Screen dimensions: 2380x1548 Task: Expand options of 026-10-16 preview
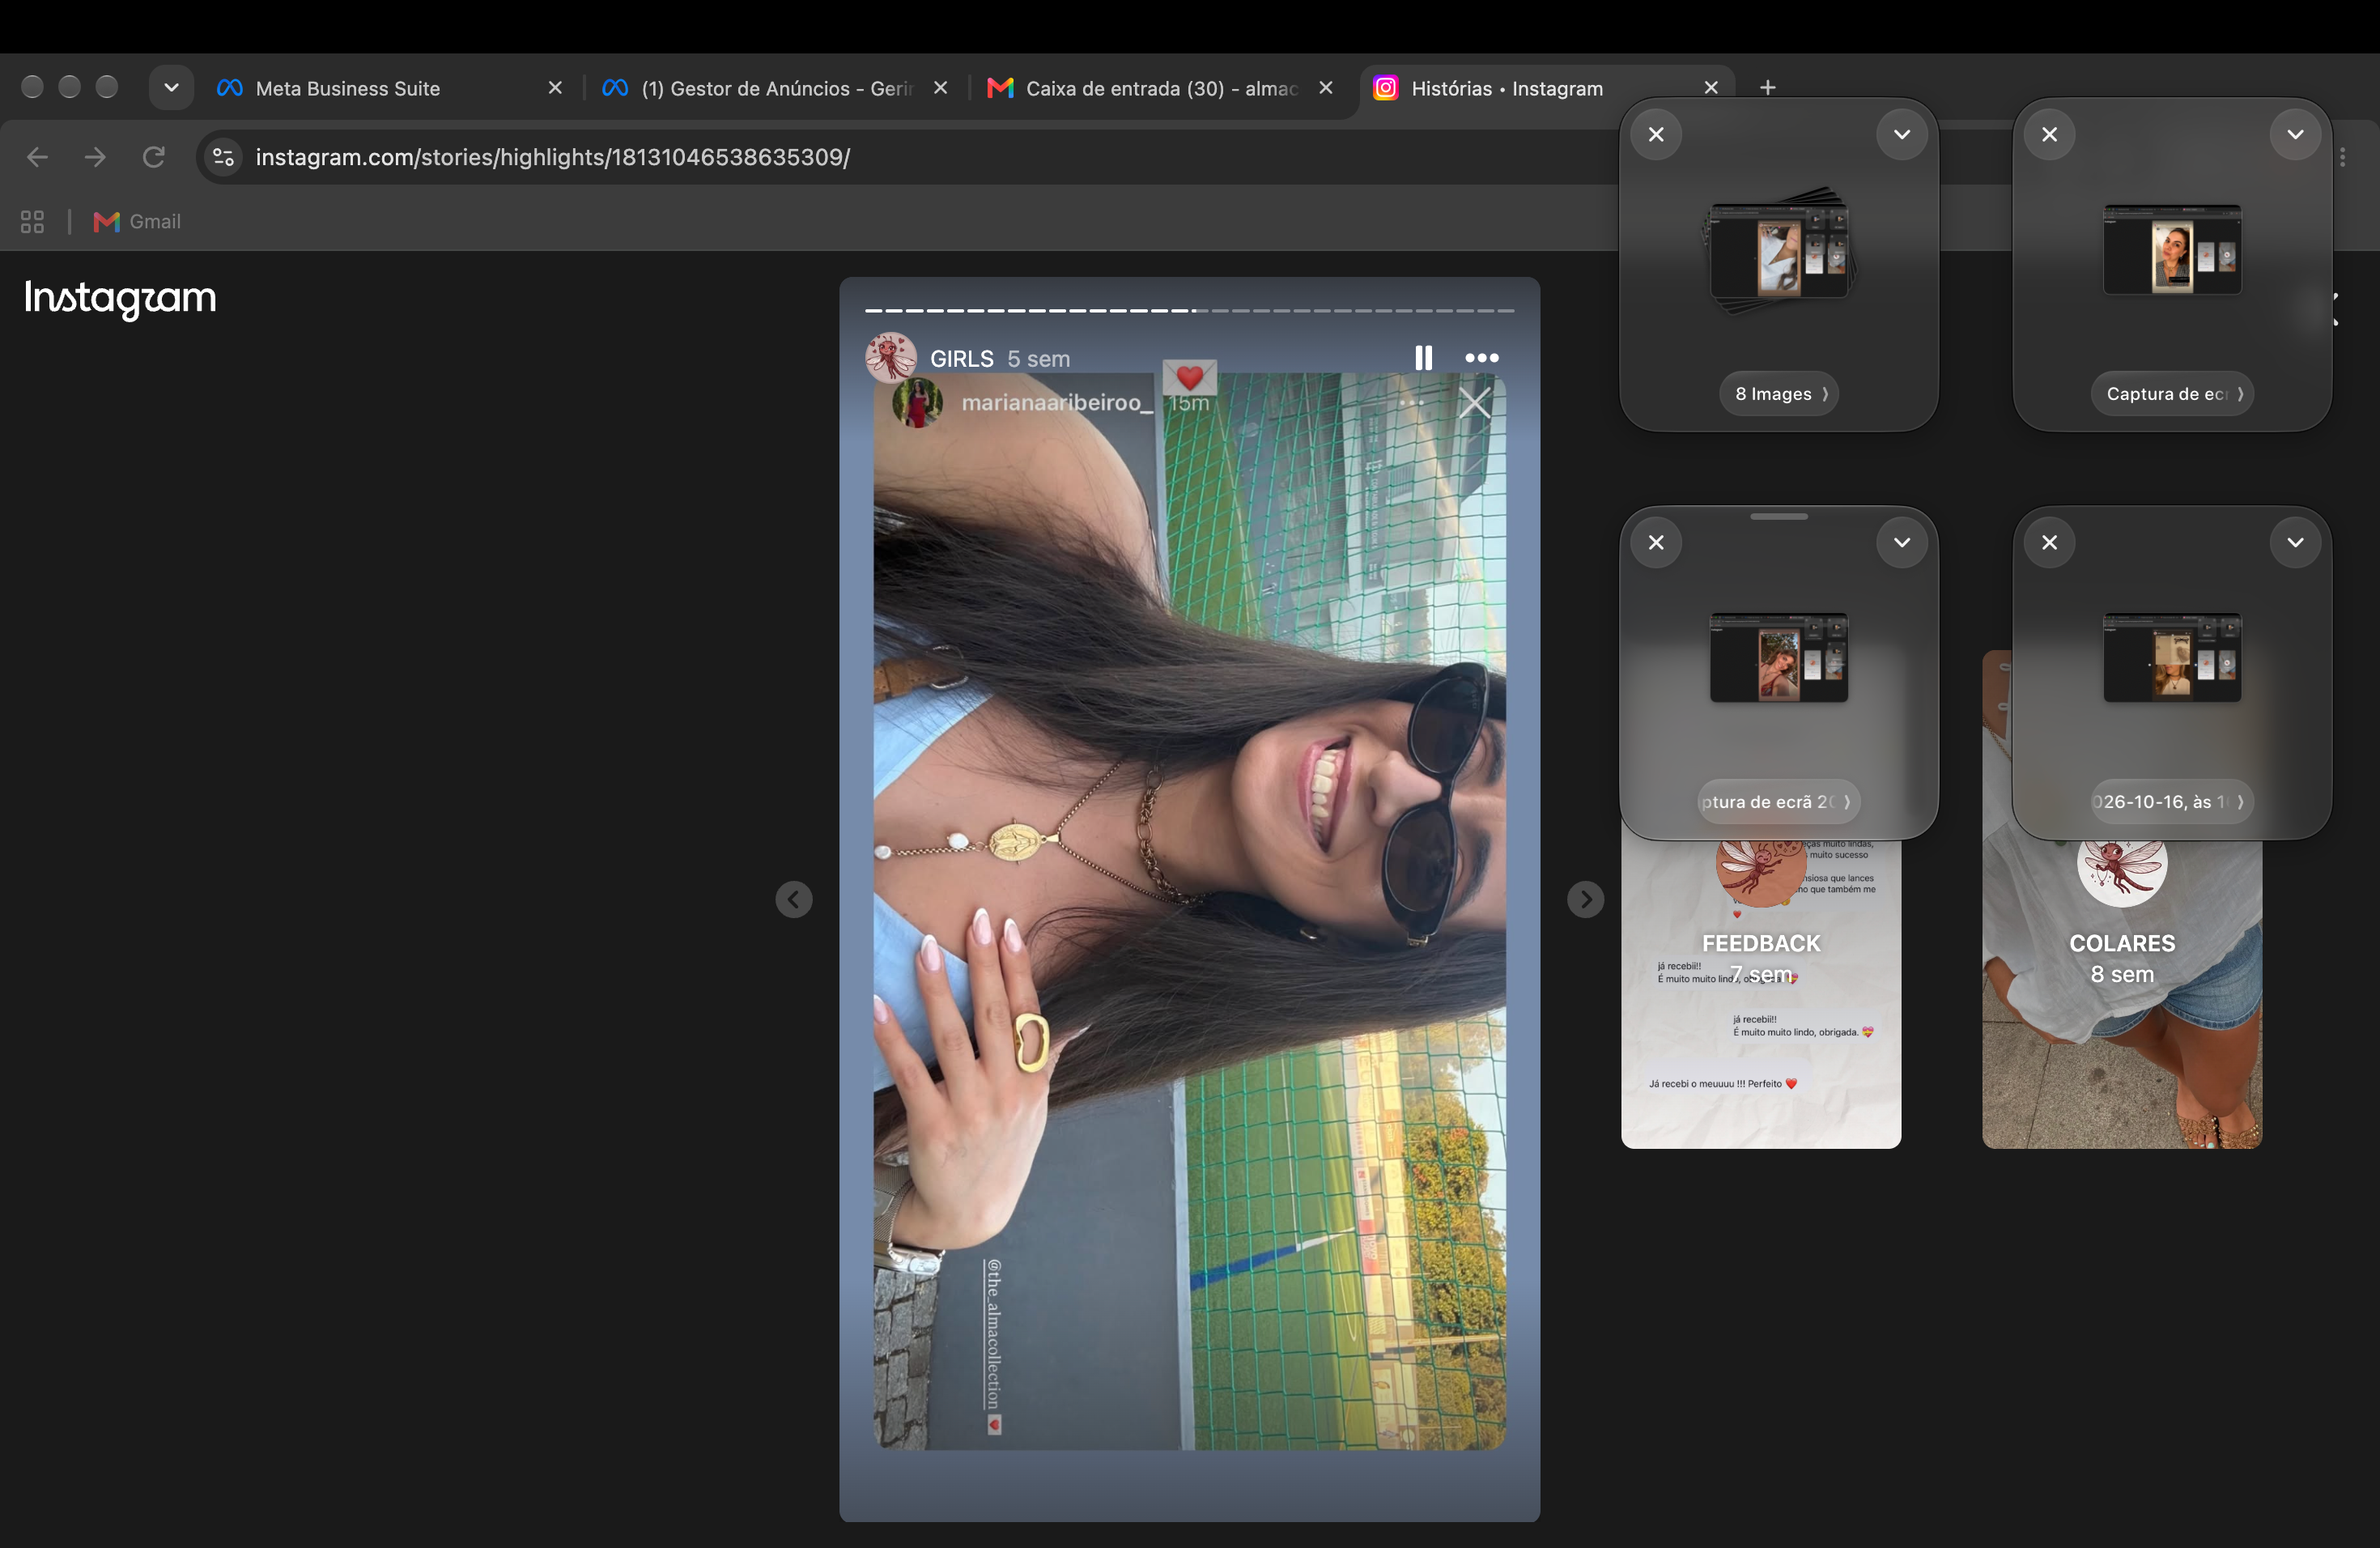pos(2295,542)
